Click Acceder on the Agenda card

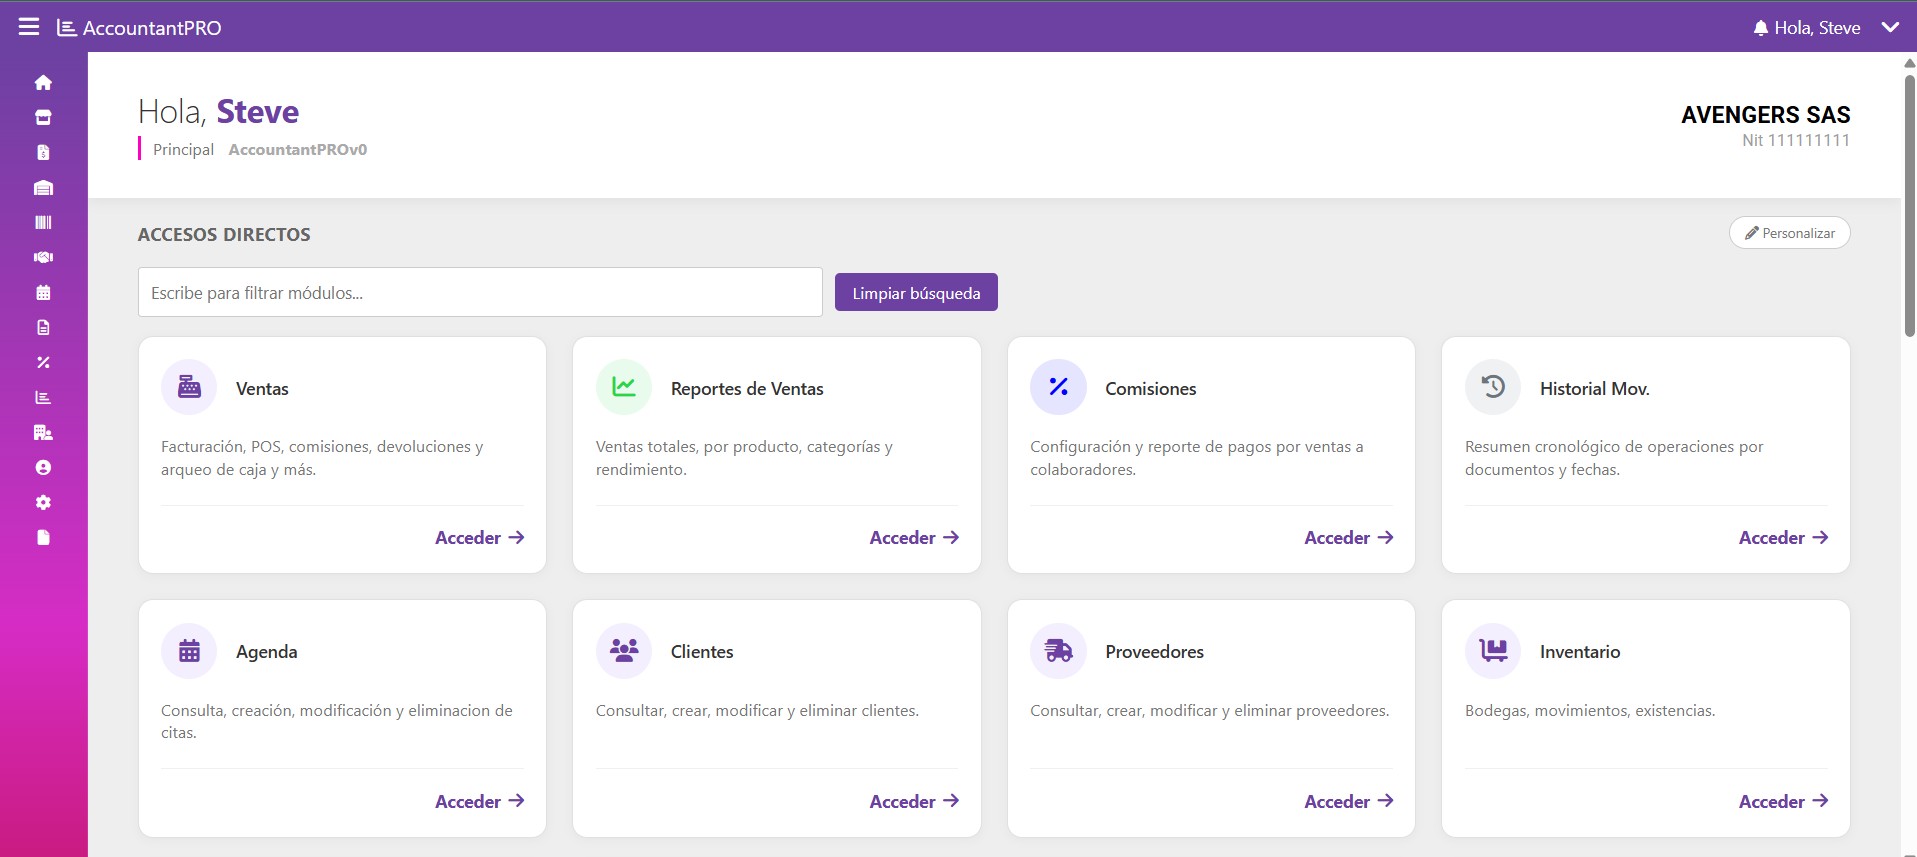point(479,802)
